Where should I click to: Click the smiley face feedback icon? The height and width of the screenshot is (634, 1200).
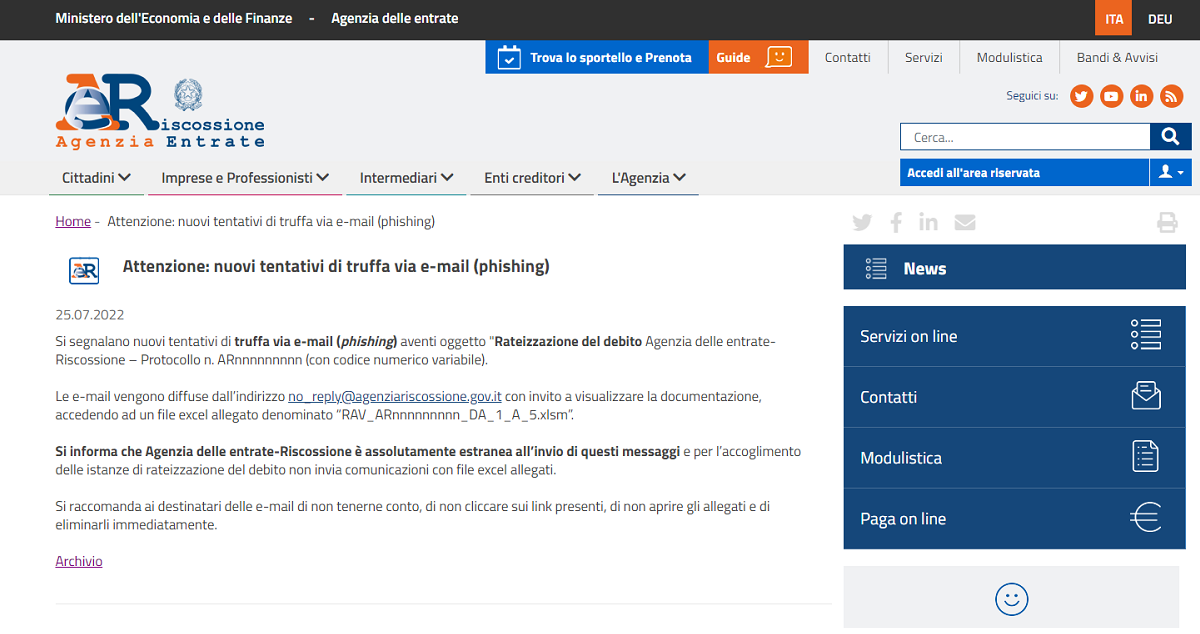click(x=1012, y=599)
